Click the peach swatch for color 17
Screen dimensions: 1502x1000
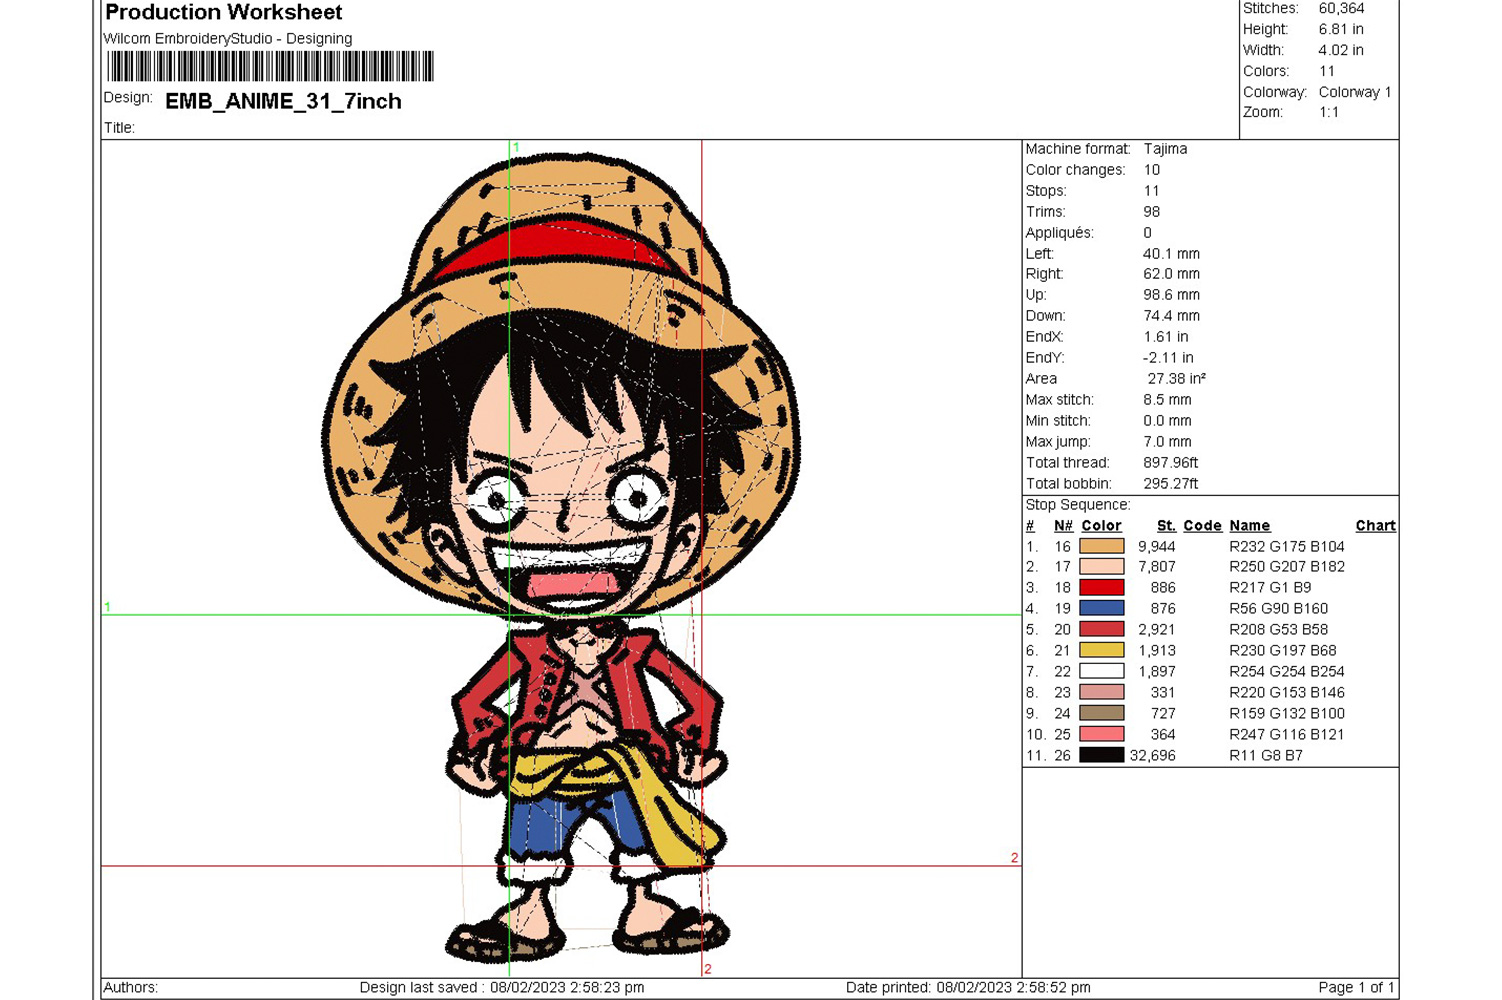tap(1102, 567)
